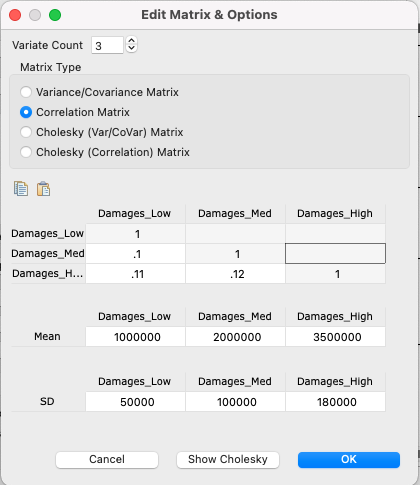Confirm with the OK button
Image resolution: width=420 pixels, height=485 pixels.
[349, 460]
